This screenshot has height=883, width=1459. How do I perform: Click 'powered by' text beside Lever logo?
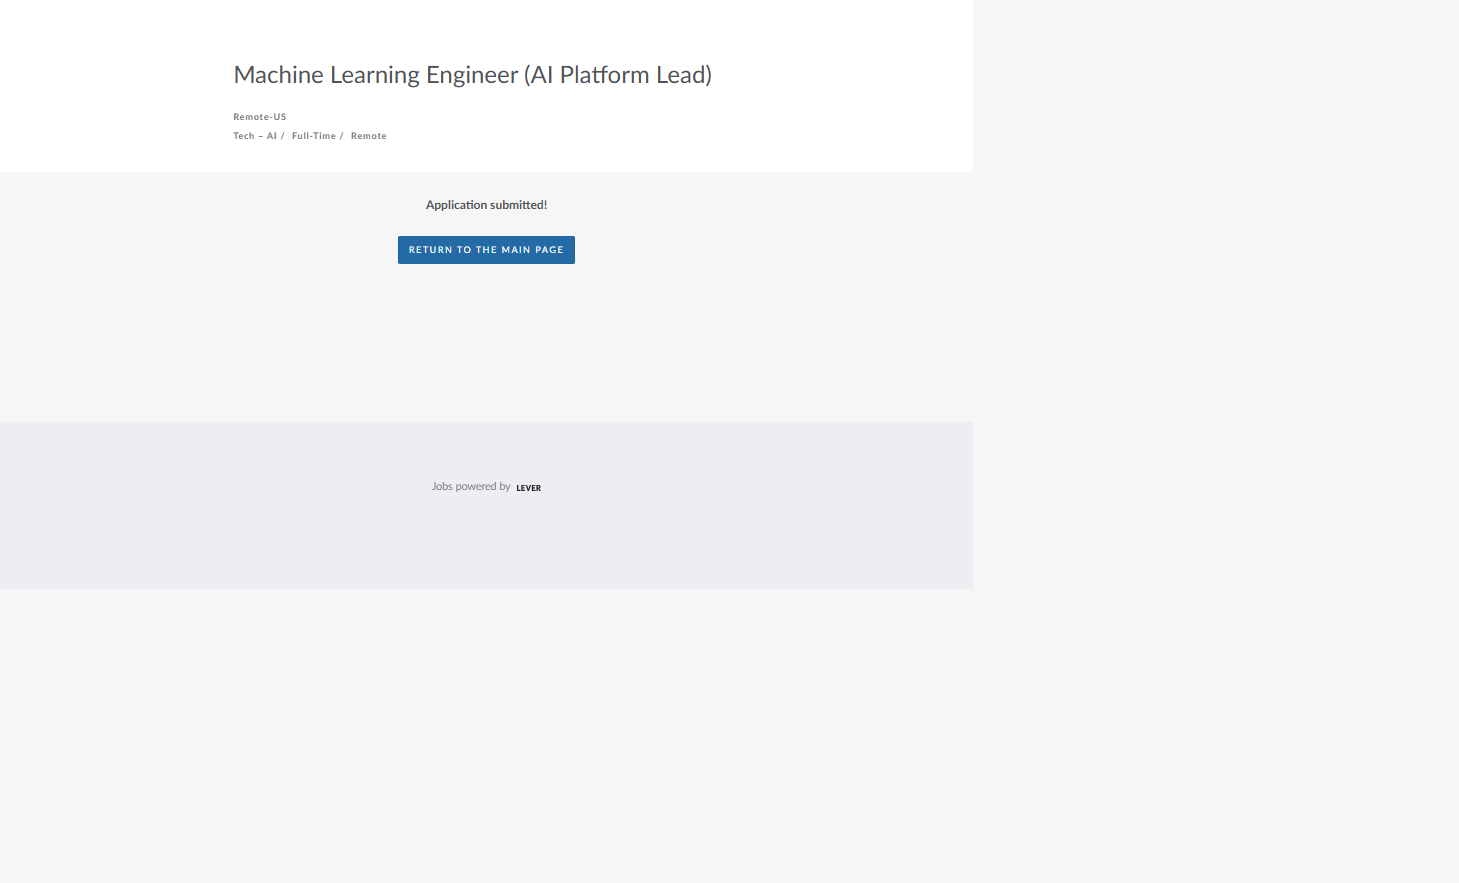[483, 487]
